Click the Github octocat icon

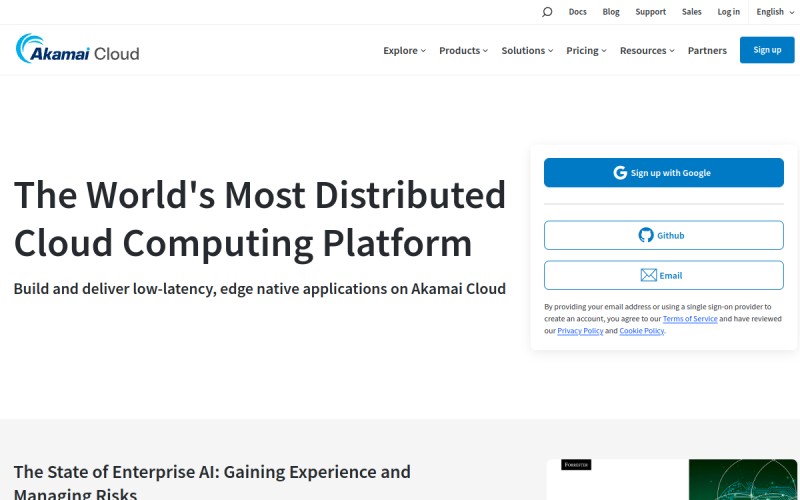pos(646,235)
